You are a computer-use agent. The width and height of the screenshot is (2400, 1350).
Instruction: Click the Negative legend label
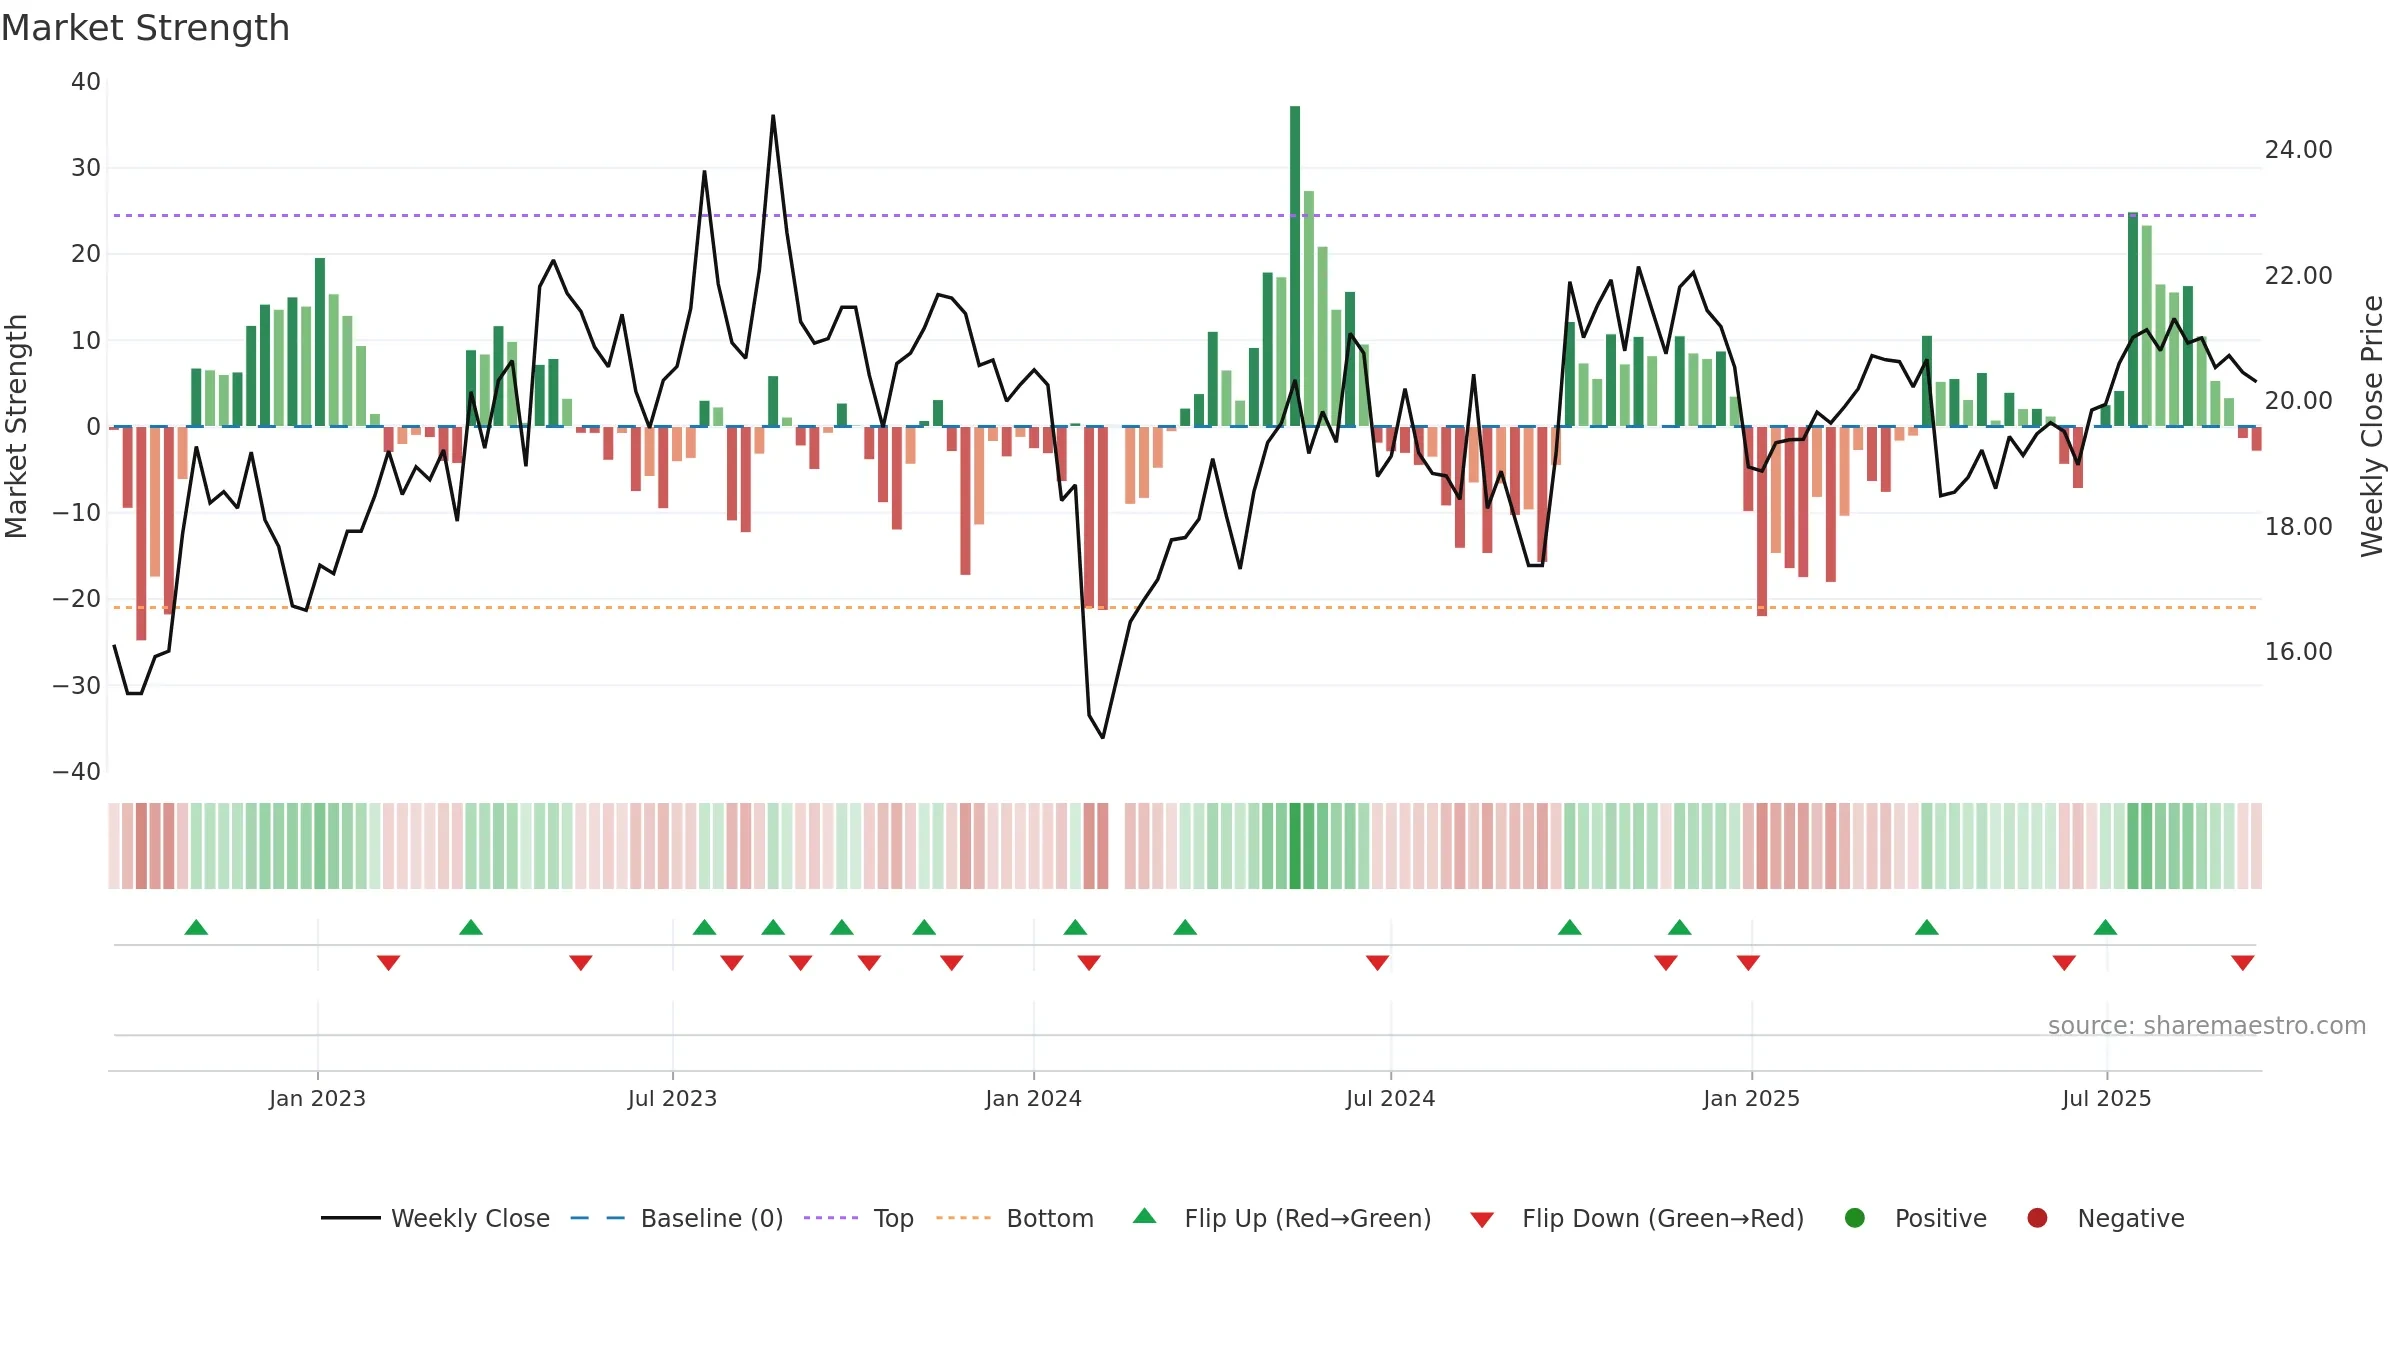[2131, 1218]
